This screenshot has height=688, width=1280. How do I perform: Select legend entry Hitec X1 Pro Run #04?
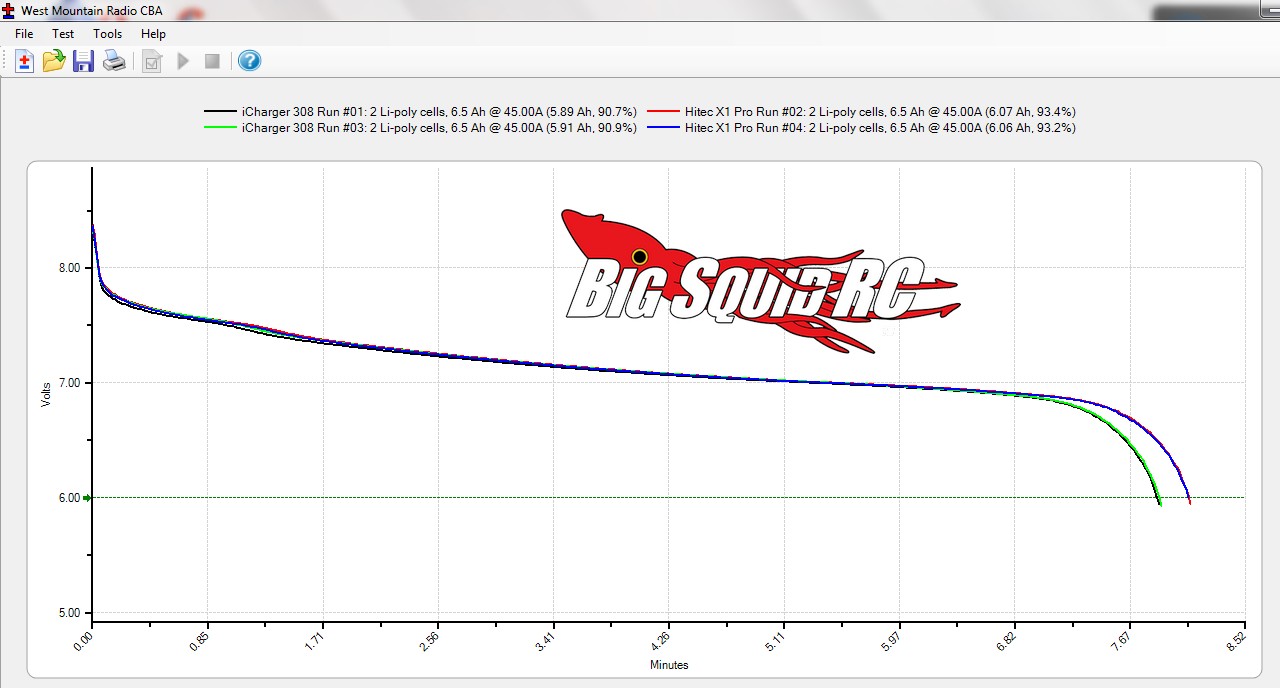880,128
